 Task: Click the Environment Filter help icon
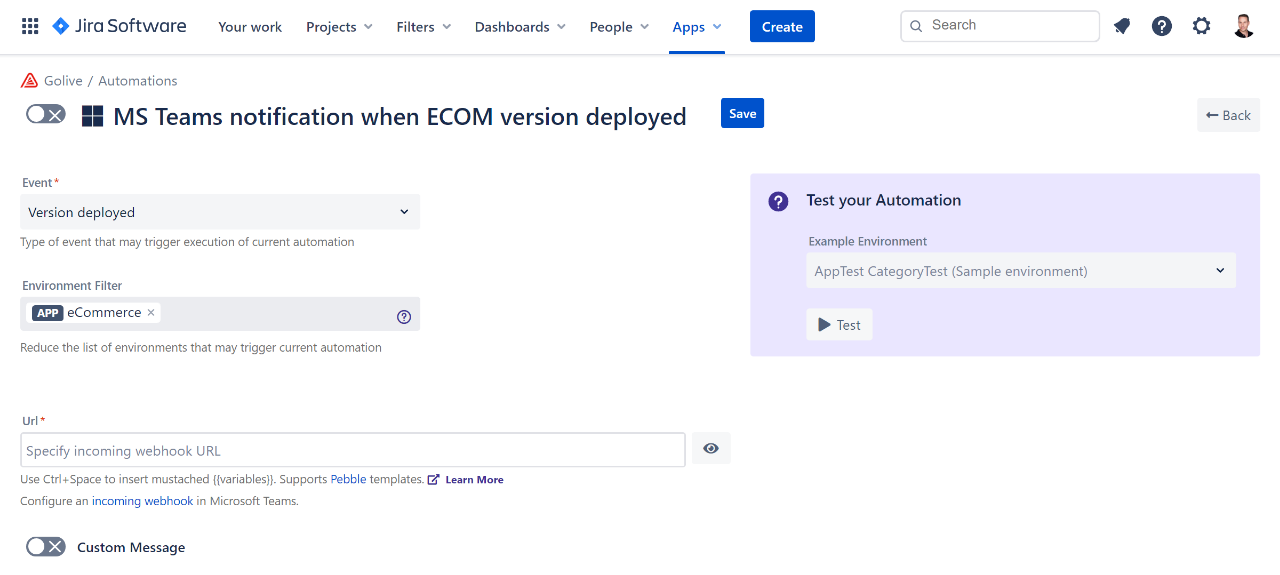tap(404, 317)
